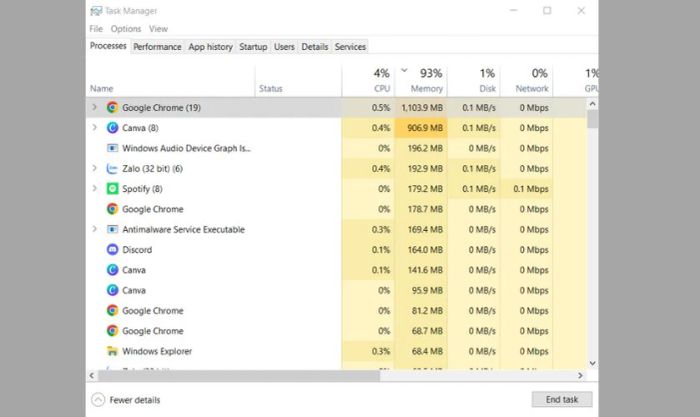Switch to the Details tab
Image resolution: width=700 pixels, height=417 pixels.
coord(315,47)
